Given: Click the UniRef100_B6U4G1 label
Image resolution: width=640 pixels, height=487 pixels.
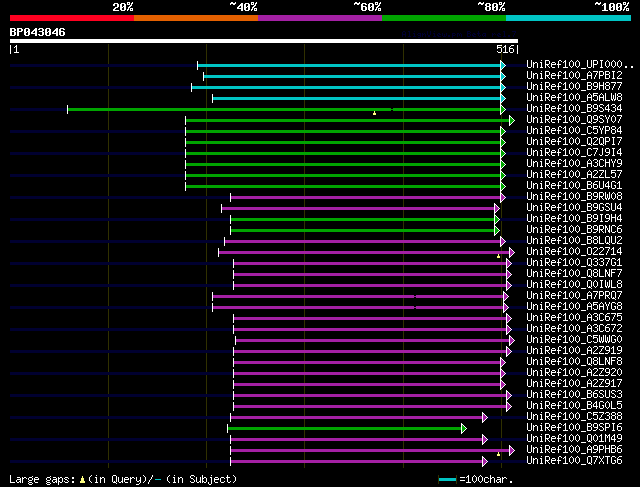Looking at the screenshot, I should pyautogui.click(x=574, y=186).
